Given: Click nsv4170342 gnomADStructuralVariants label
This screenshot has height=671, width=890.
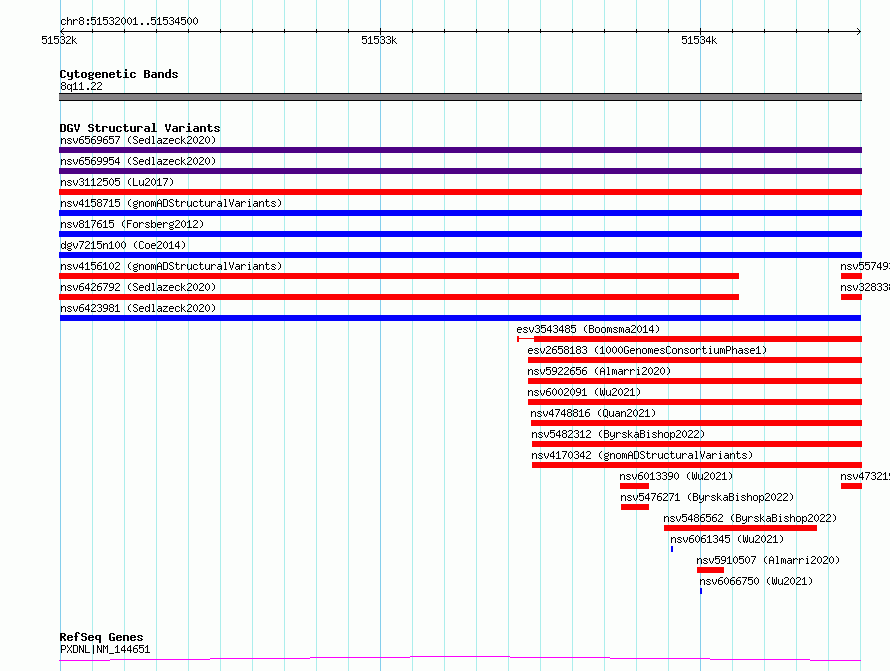Looking at the screenshot, I should [x=643, y=455].
